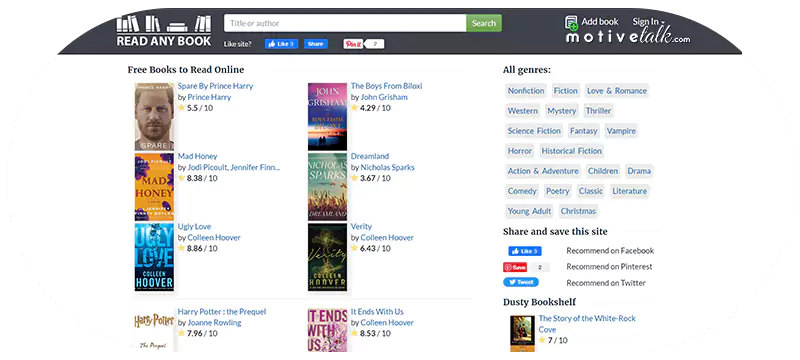
Task: Click Like beside Recommend on Facebook
Action: [x=524, y=251]
